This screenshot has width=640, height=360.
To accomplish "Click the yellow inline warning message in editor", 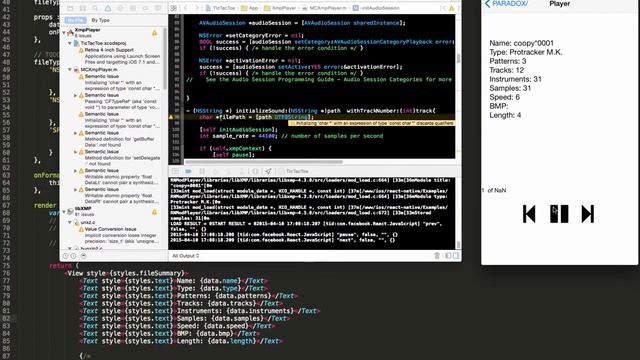I will pyautogui.click(x=371, y=123).
